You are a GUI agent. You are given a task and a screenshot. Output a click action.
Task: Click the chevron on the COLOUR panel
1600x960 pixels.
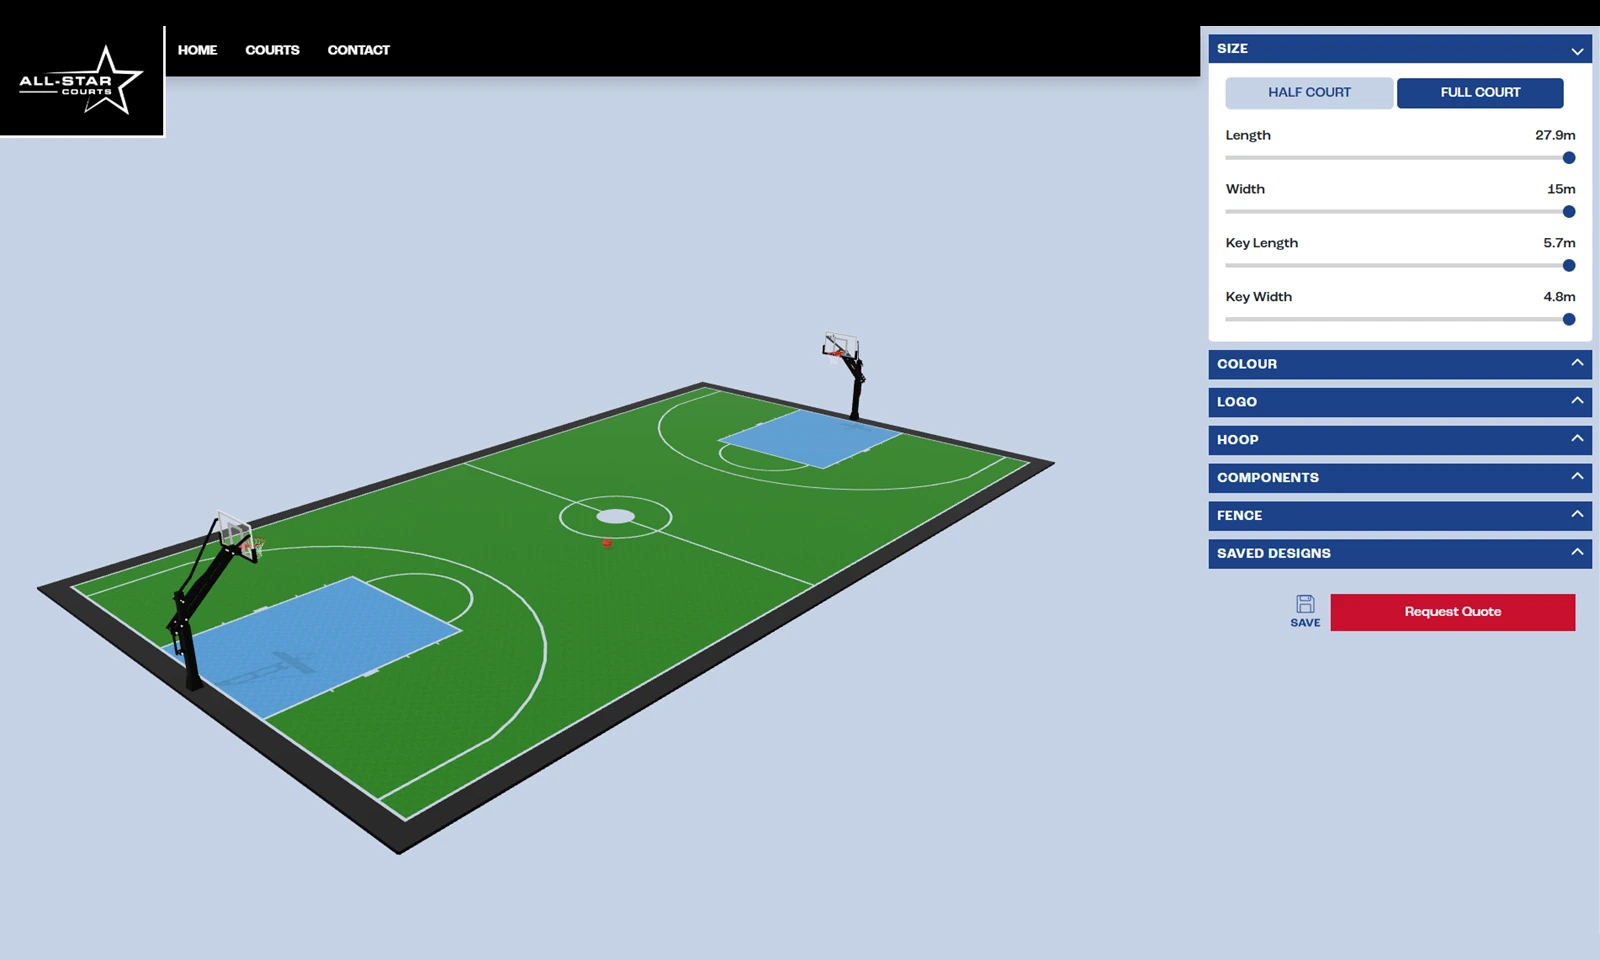click(1576, 364)
